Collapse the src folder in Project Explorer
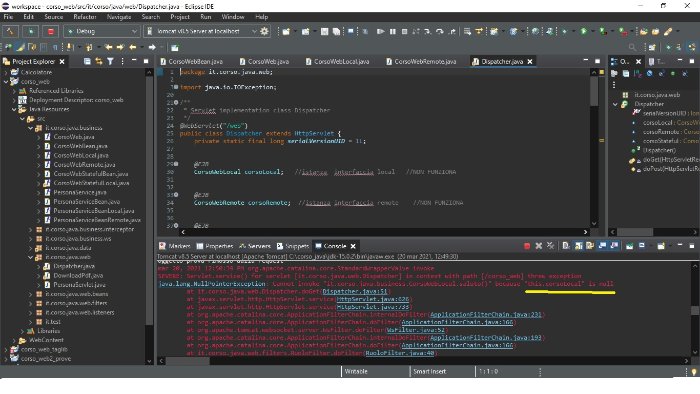 22,119
